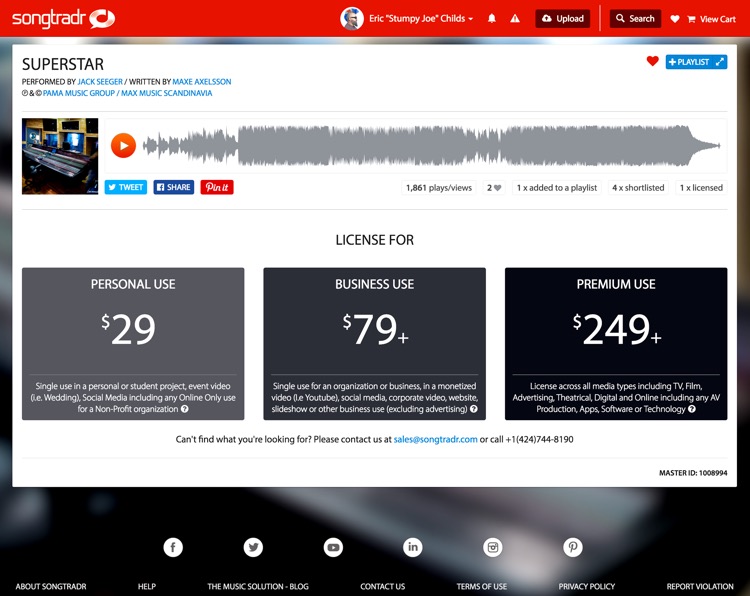Select the Personal Use $29 license card
This screenshot has height=596, width=750.
tap(133, 343)
